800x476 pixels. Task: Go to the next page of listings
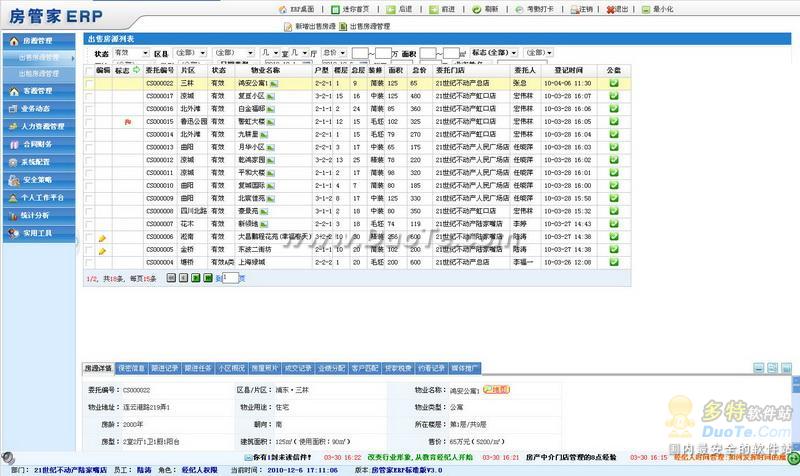point(196,278)
